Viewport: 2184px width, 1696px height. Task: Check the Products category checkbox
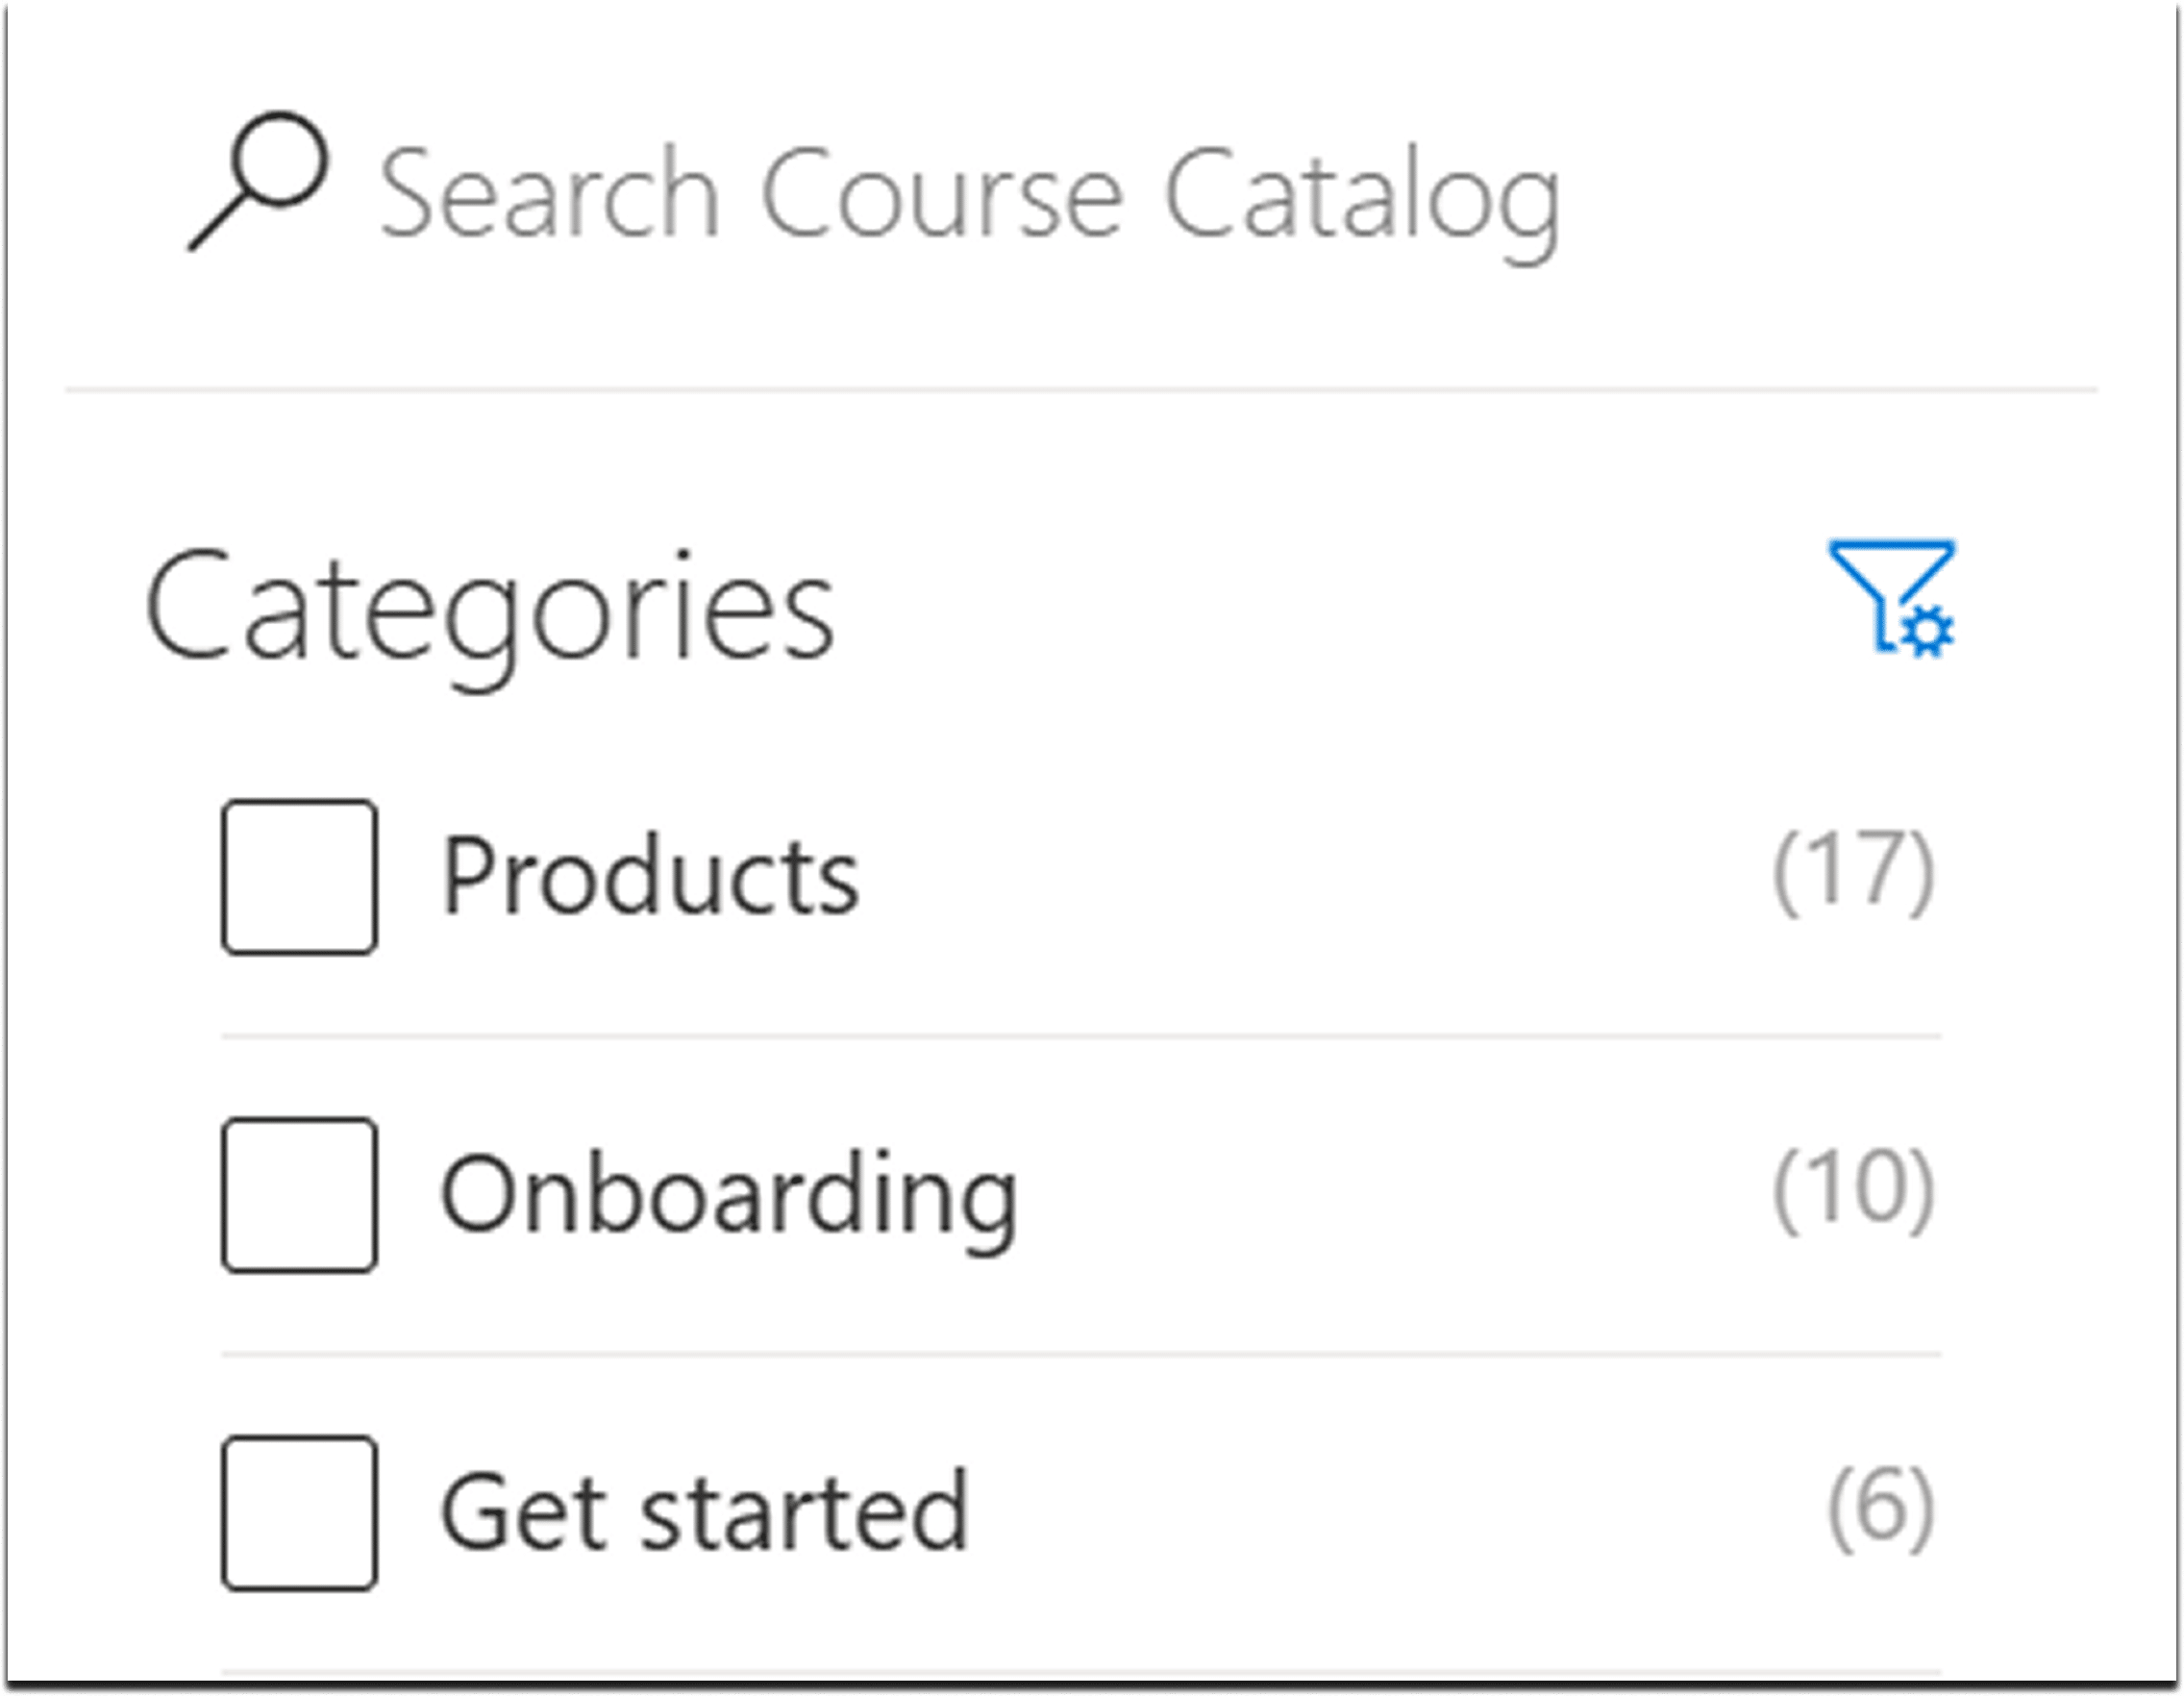[299, 877]
